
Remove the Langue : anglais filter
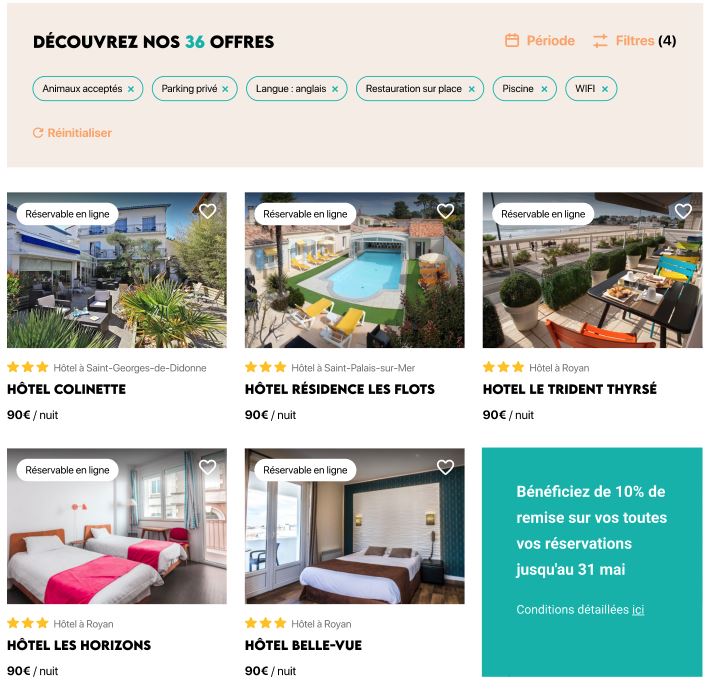[335, 89]
